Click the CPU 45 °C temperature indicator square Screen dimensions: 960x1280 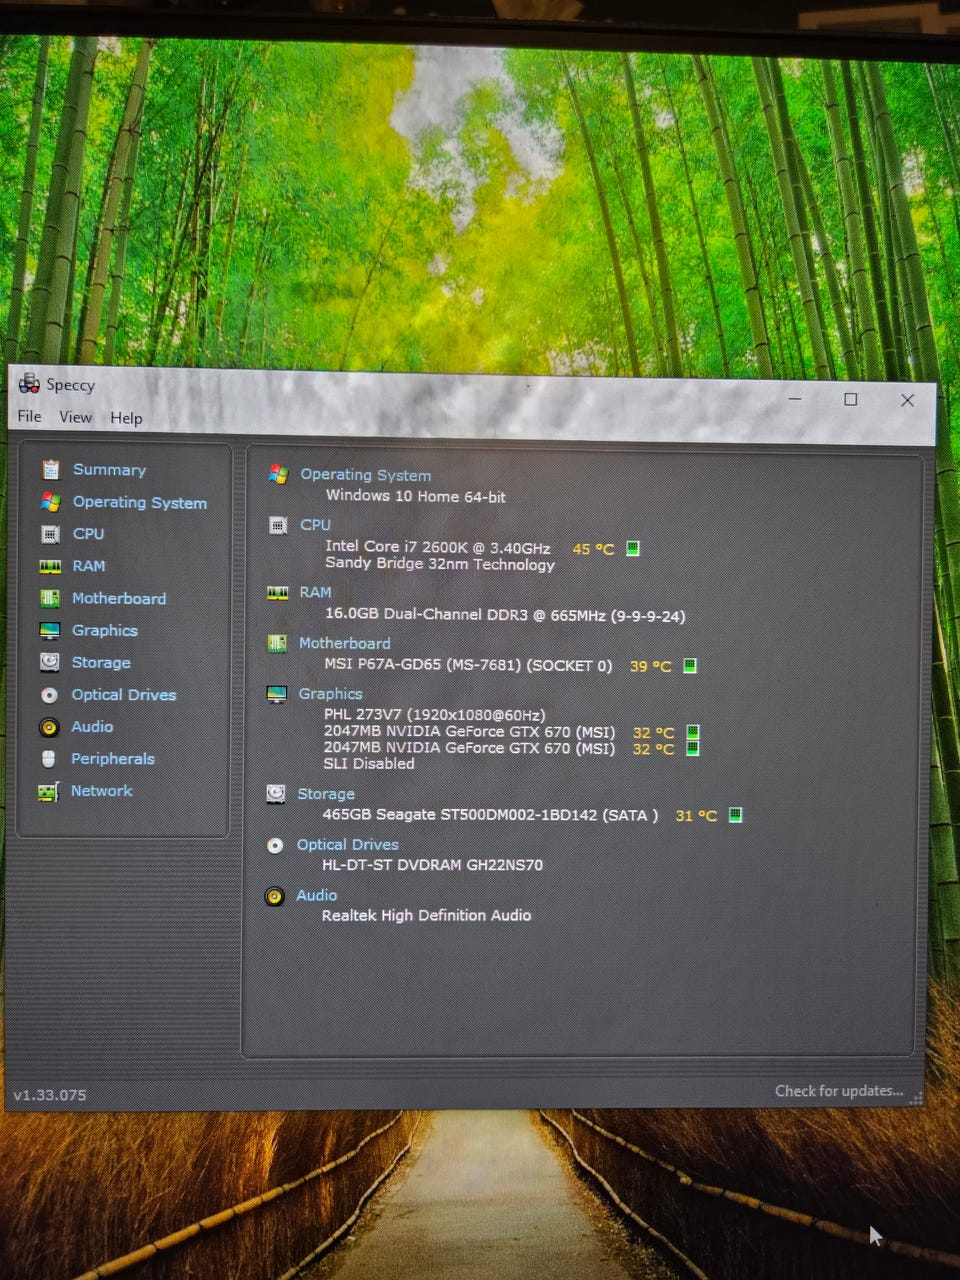[x=632, y=548]
